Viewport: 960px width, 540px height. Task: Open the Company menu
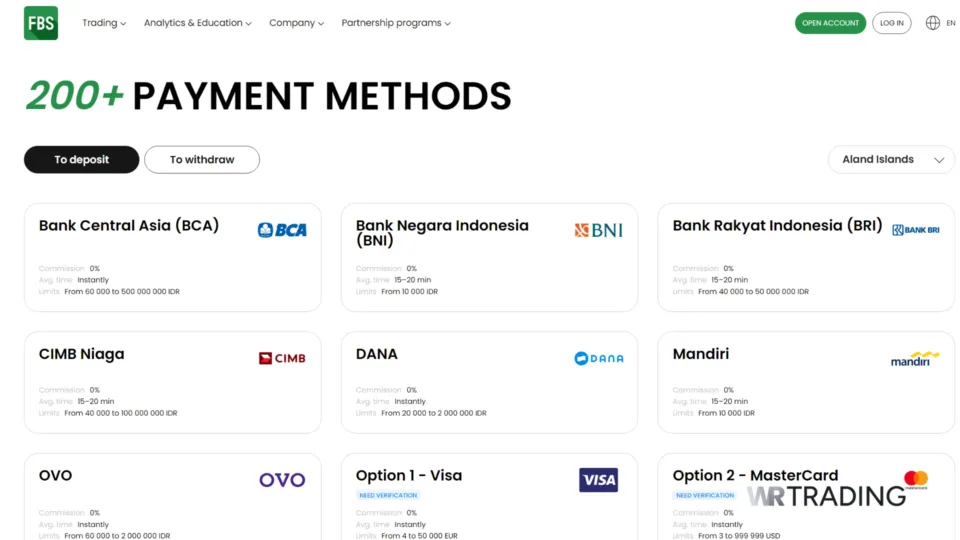pyautogui.click(x=296, y=23)
